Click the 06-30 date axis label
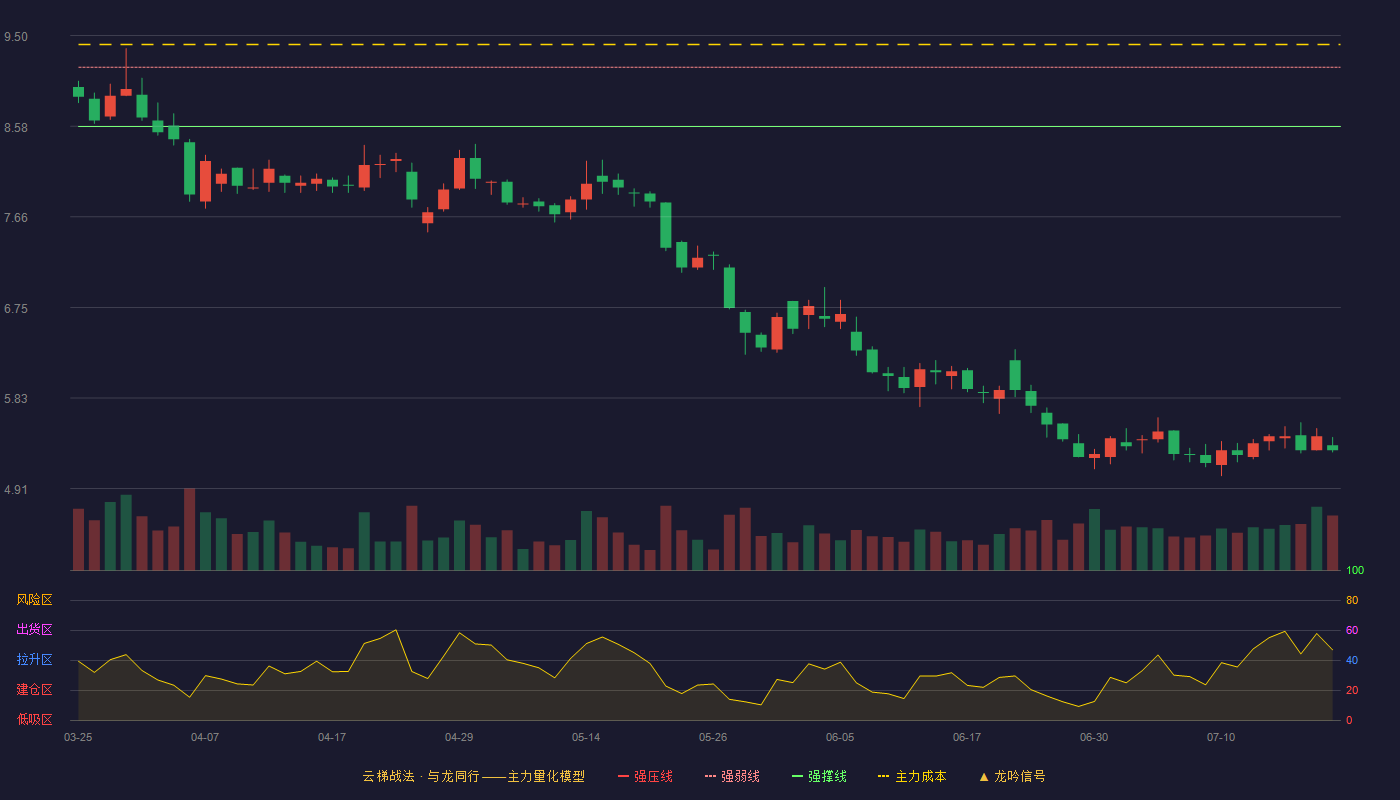Screen dimensions: 1400x800 coord(1094,737)
